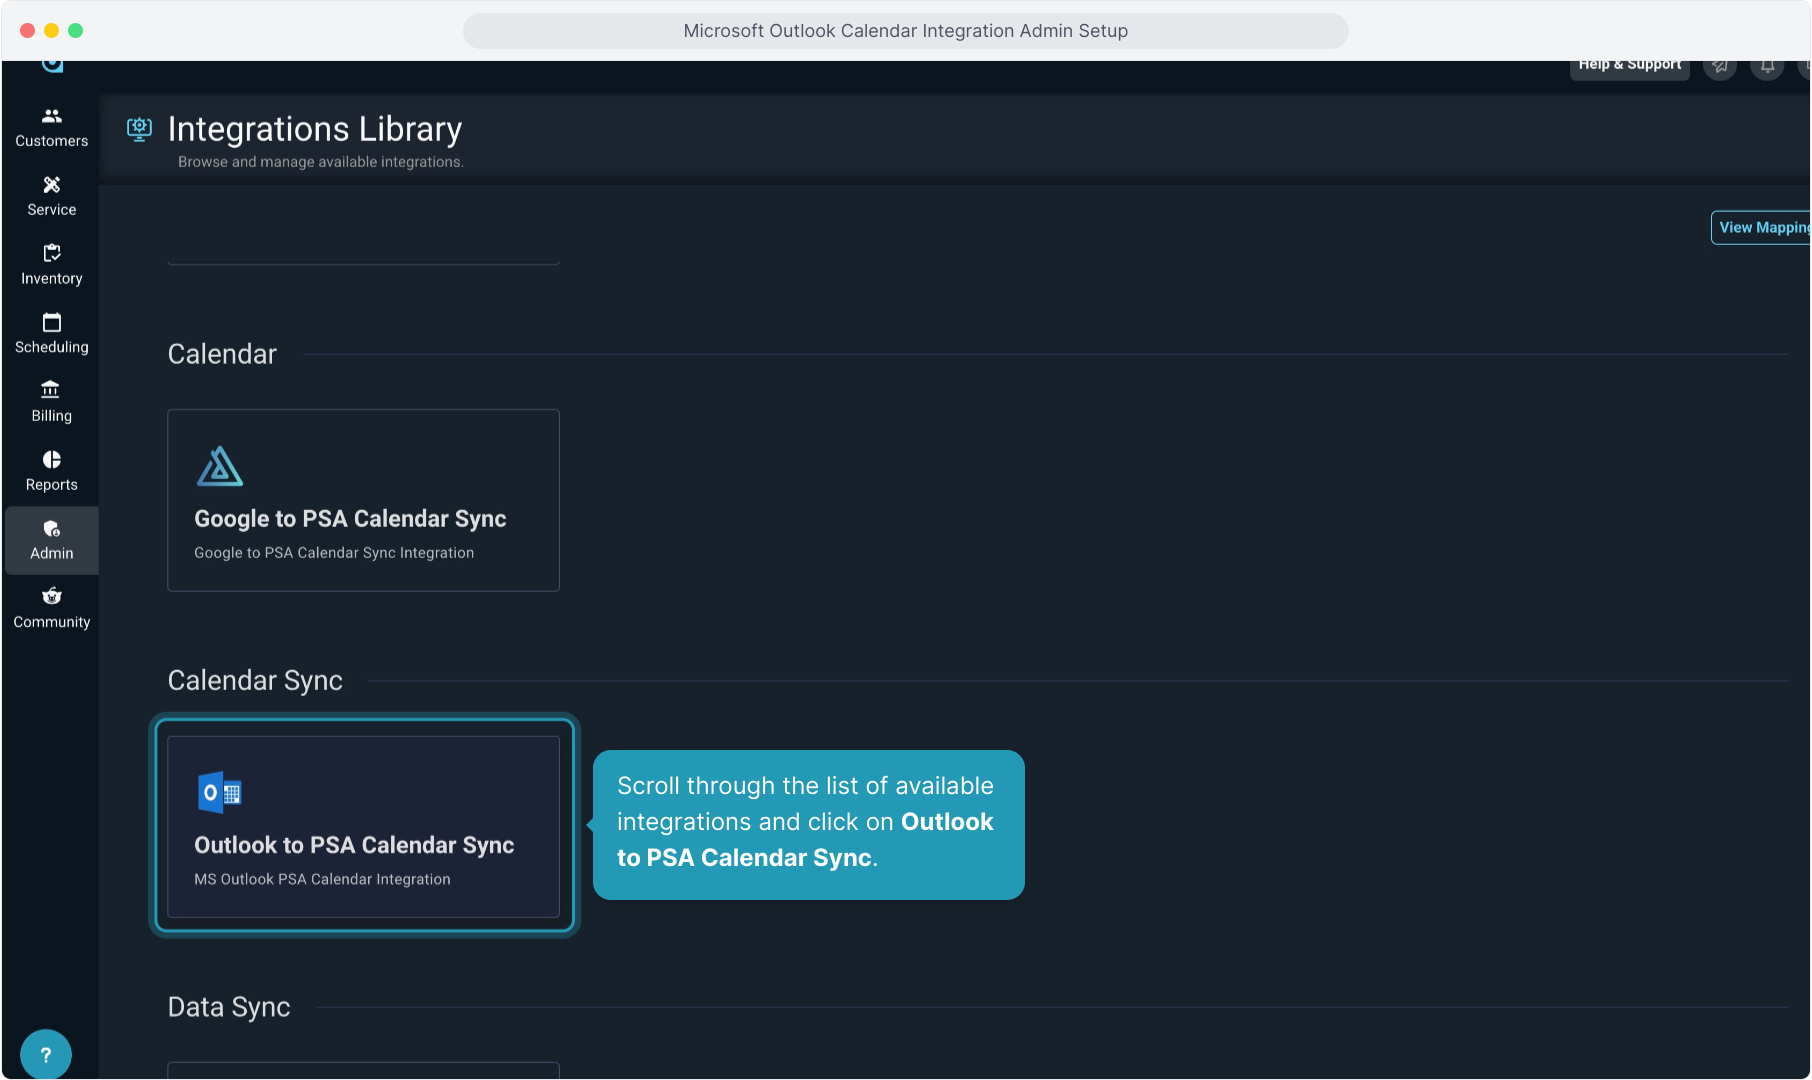This screenshot has height=1080, width=1812.
Task: Open Customers in the sidebar
Action: [51, 128]
